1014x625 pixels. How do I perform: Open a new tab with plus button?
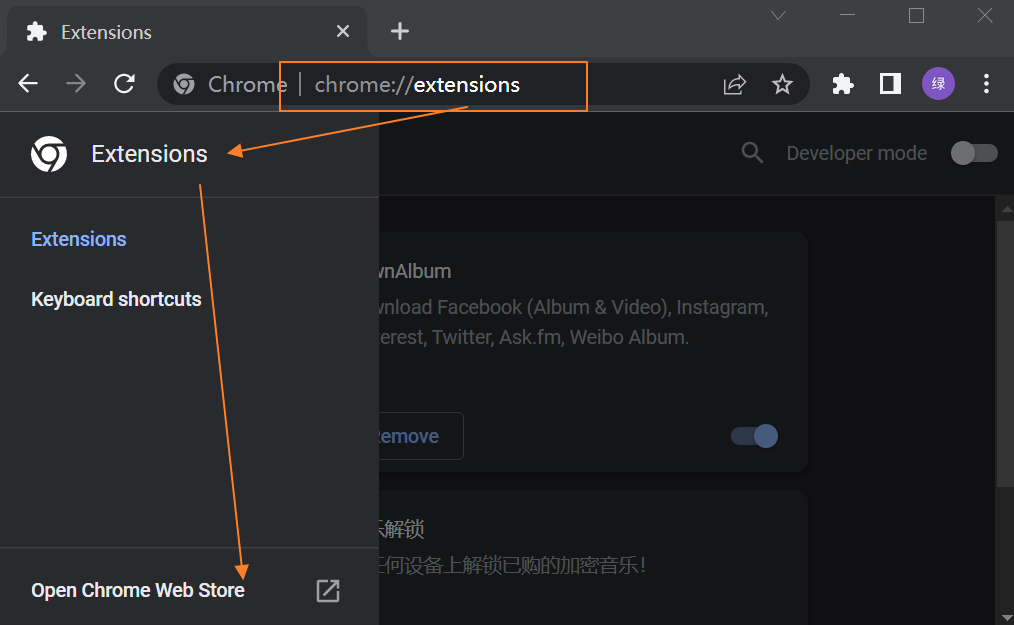tap(400, 31)
